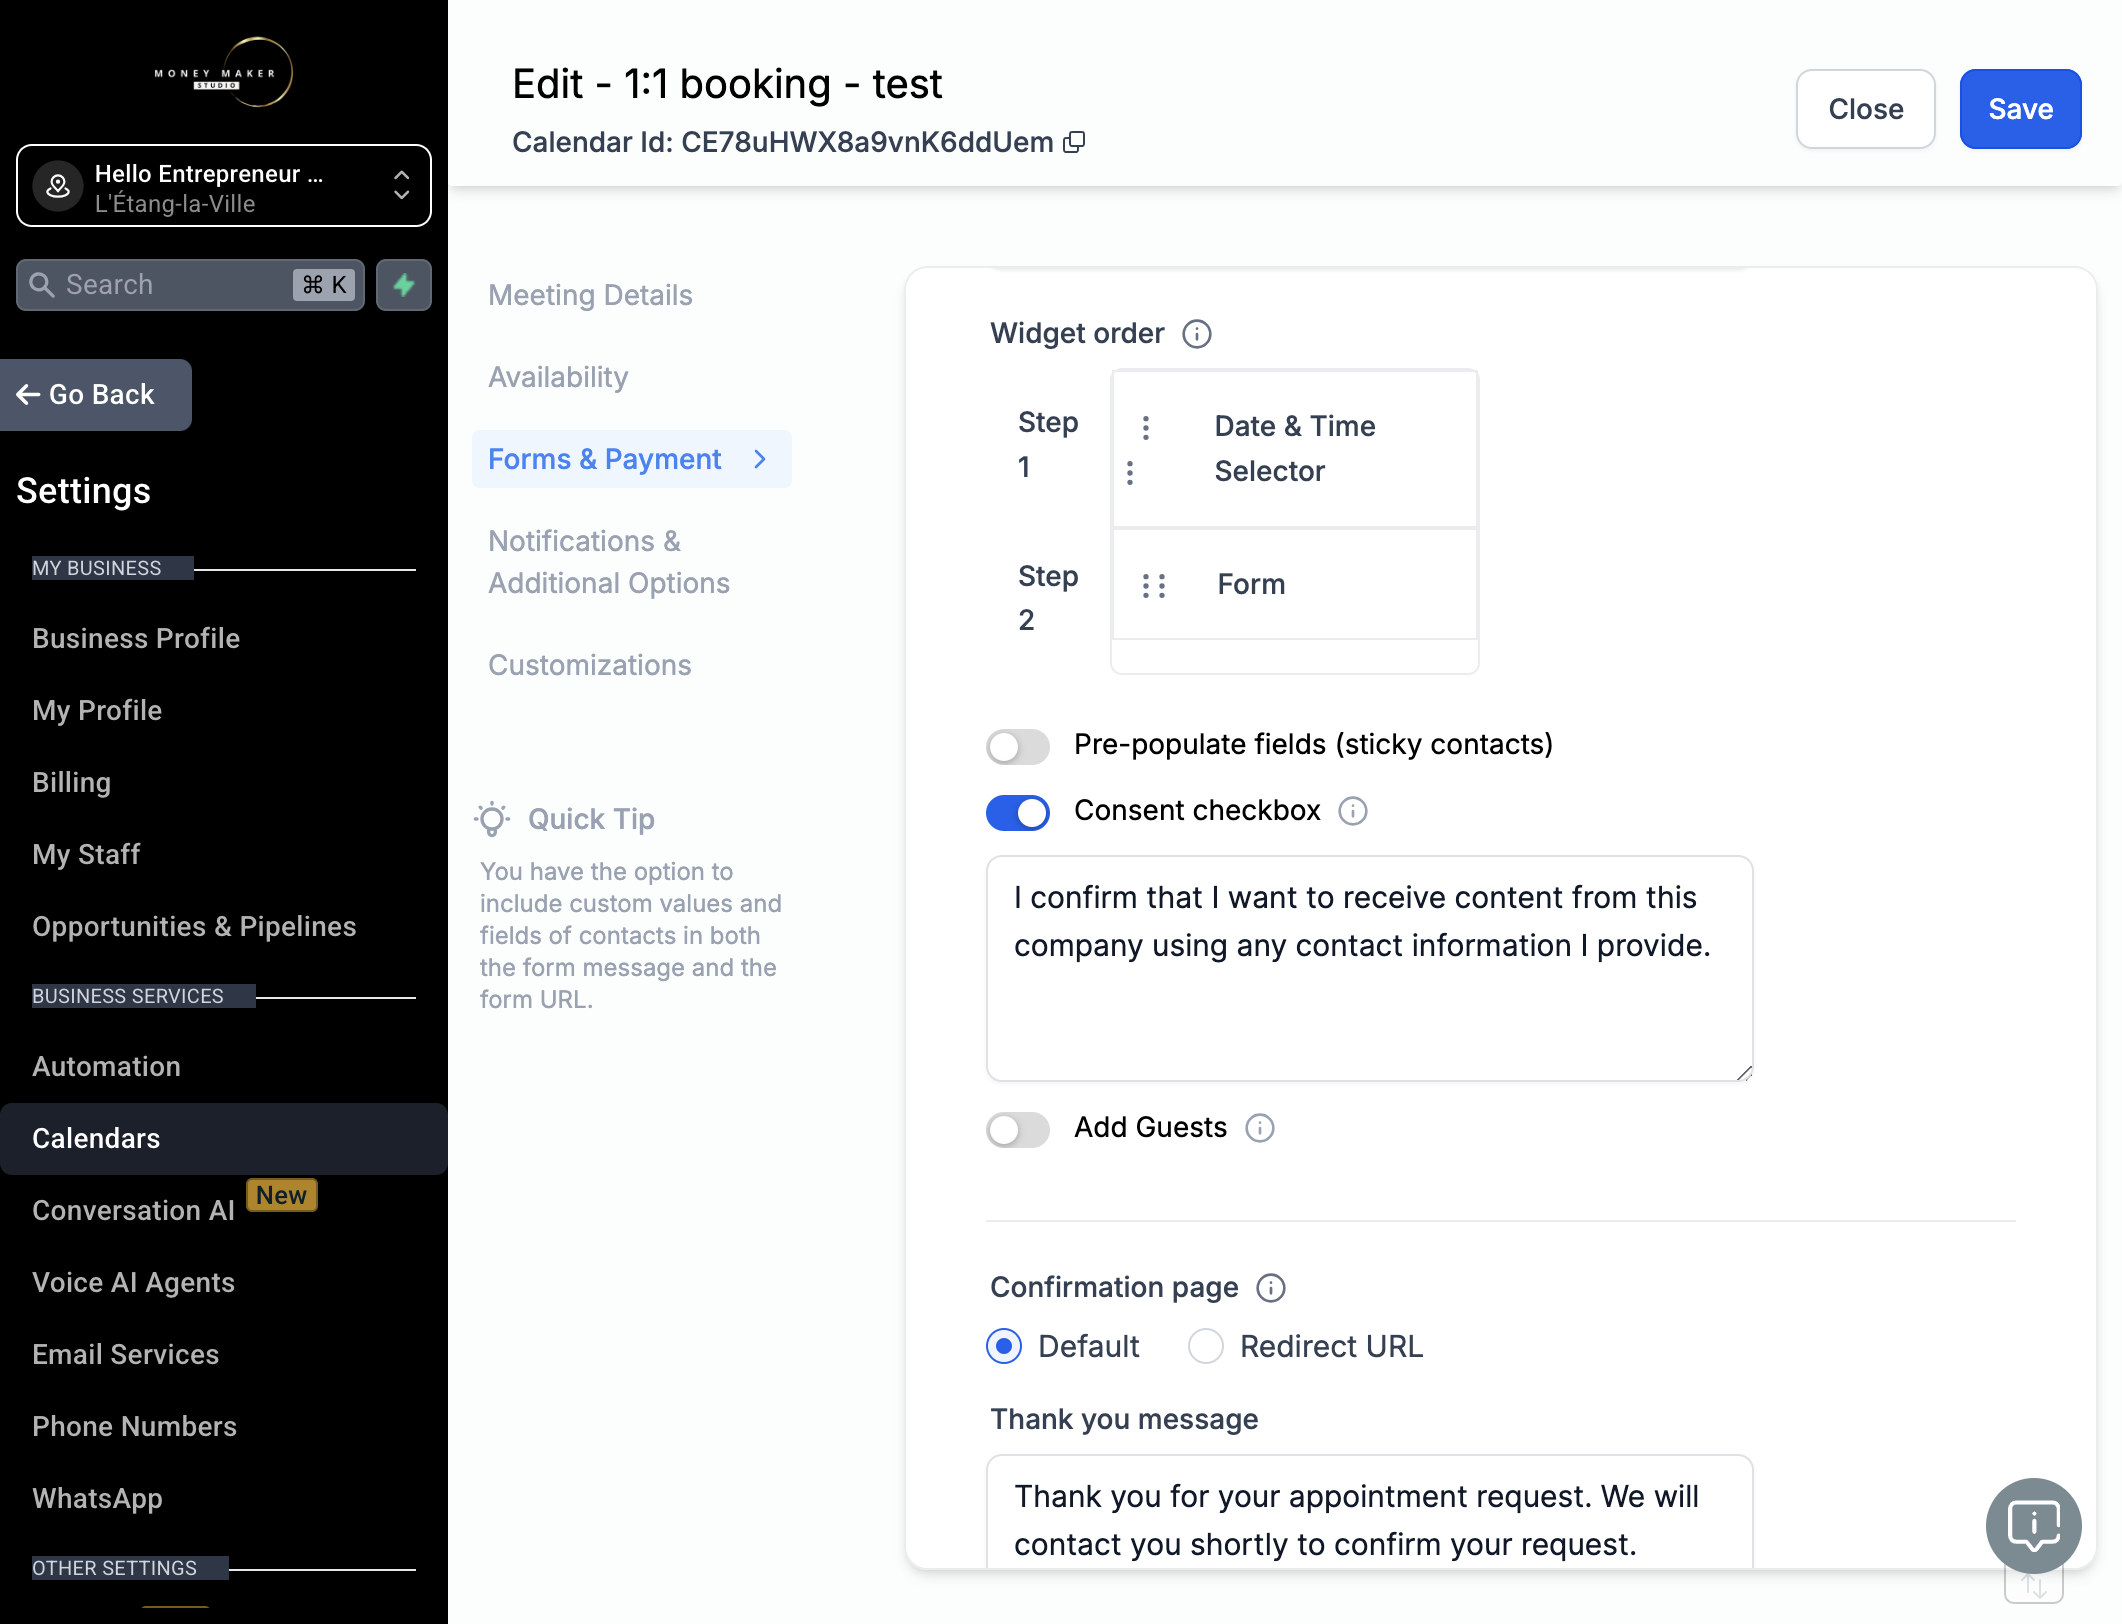This screenshot has height=1624, width=2122.
Task: Click the search magnifier icon
Action: [x=42, y=285]
